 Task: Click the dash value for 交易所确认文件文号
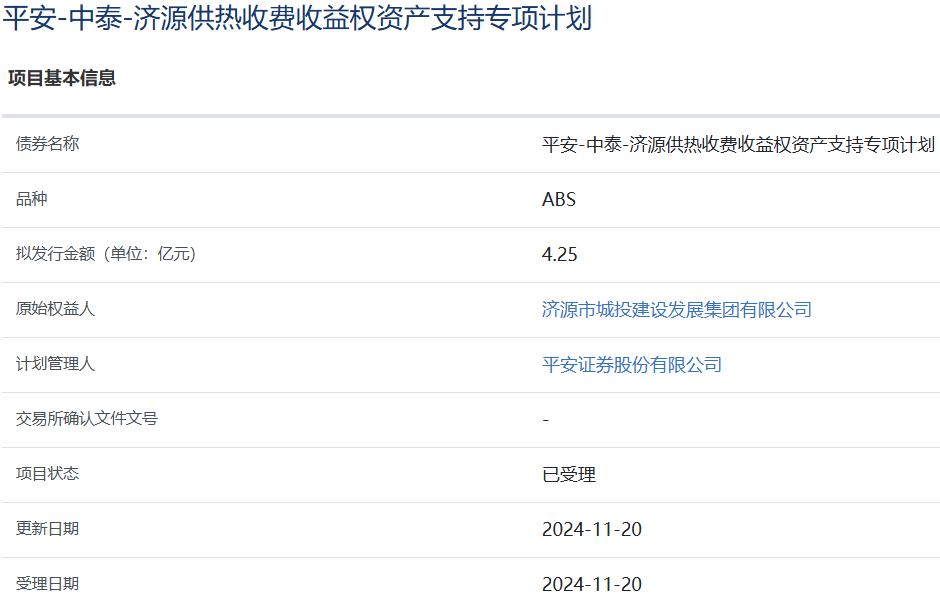(545, 420)
